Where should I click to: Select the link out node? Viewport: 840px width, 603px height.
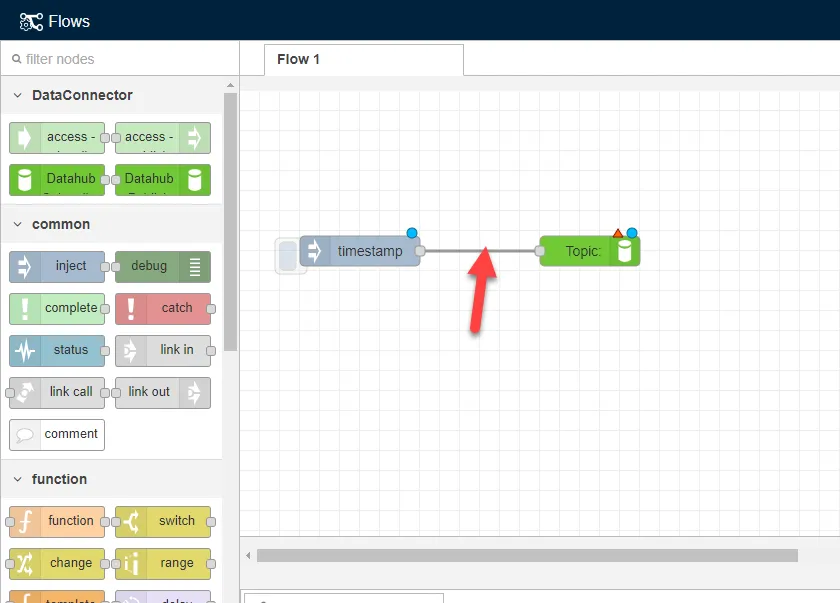(163, 393)
